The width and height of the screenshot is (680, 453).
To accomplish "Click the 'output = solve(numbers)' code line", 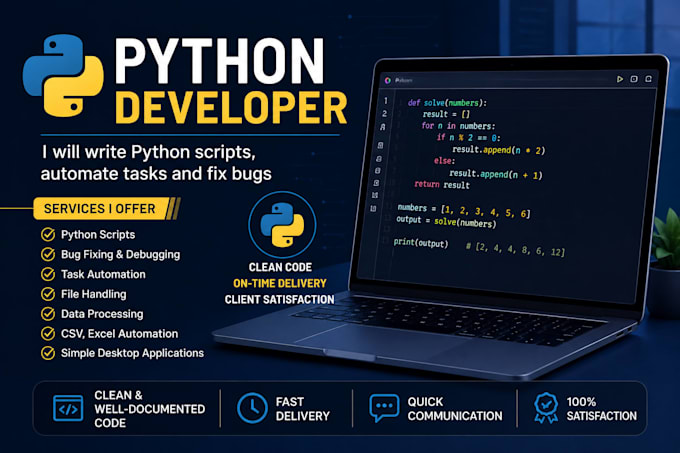I will point(446,222).
